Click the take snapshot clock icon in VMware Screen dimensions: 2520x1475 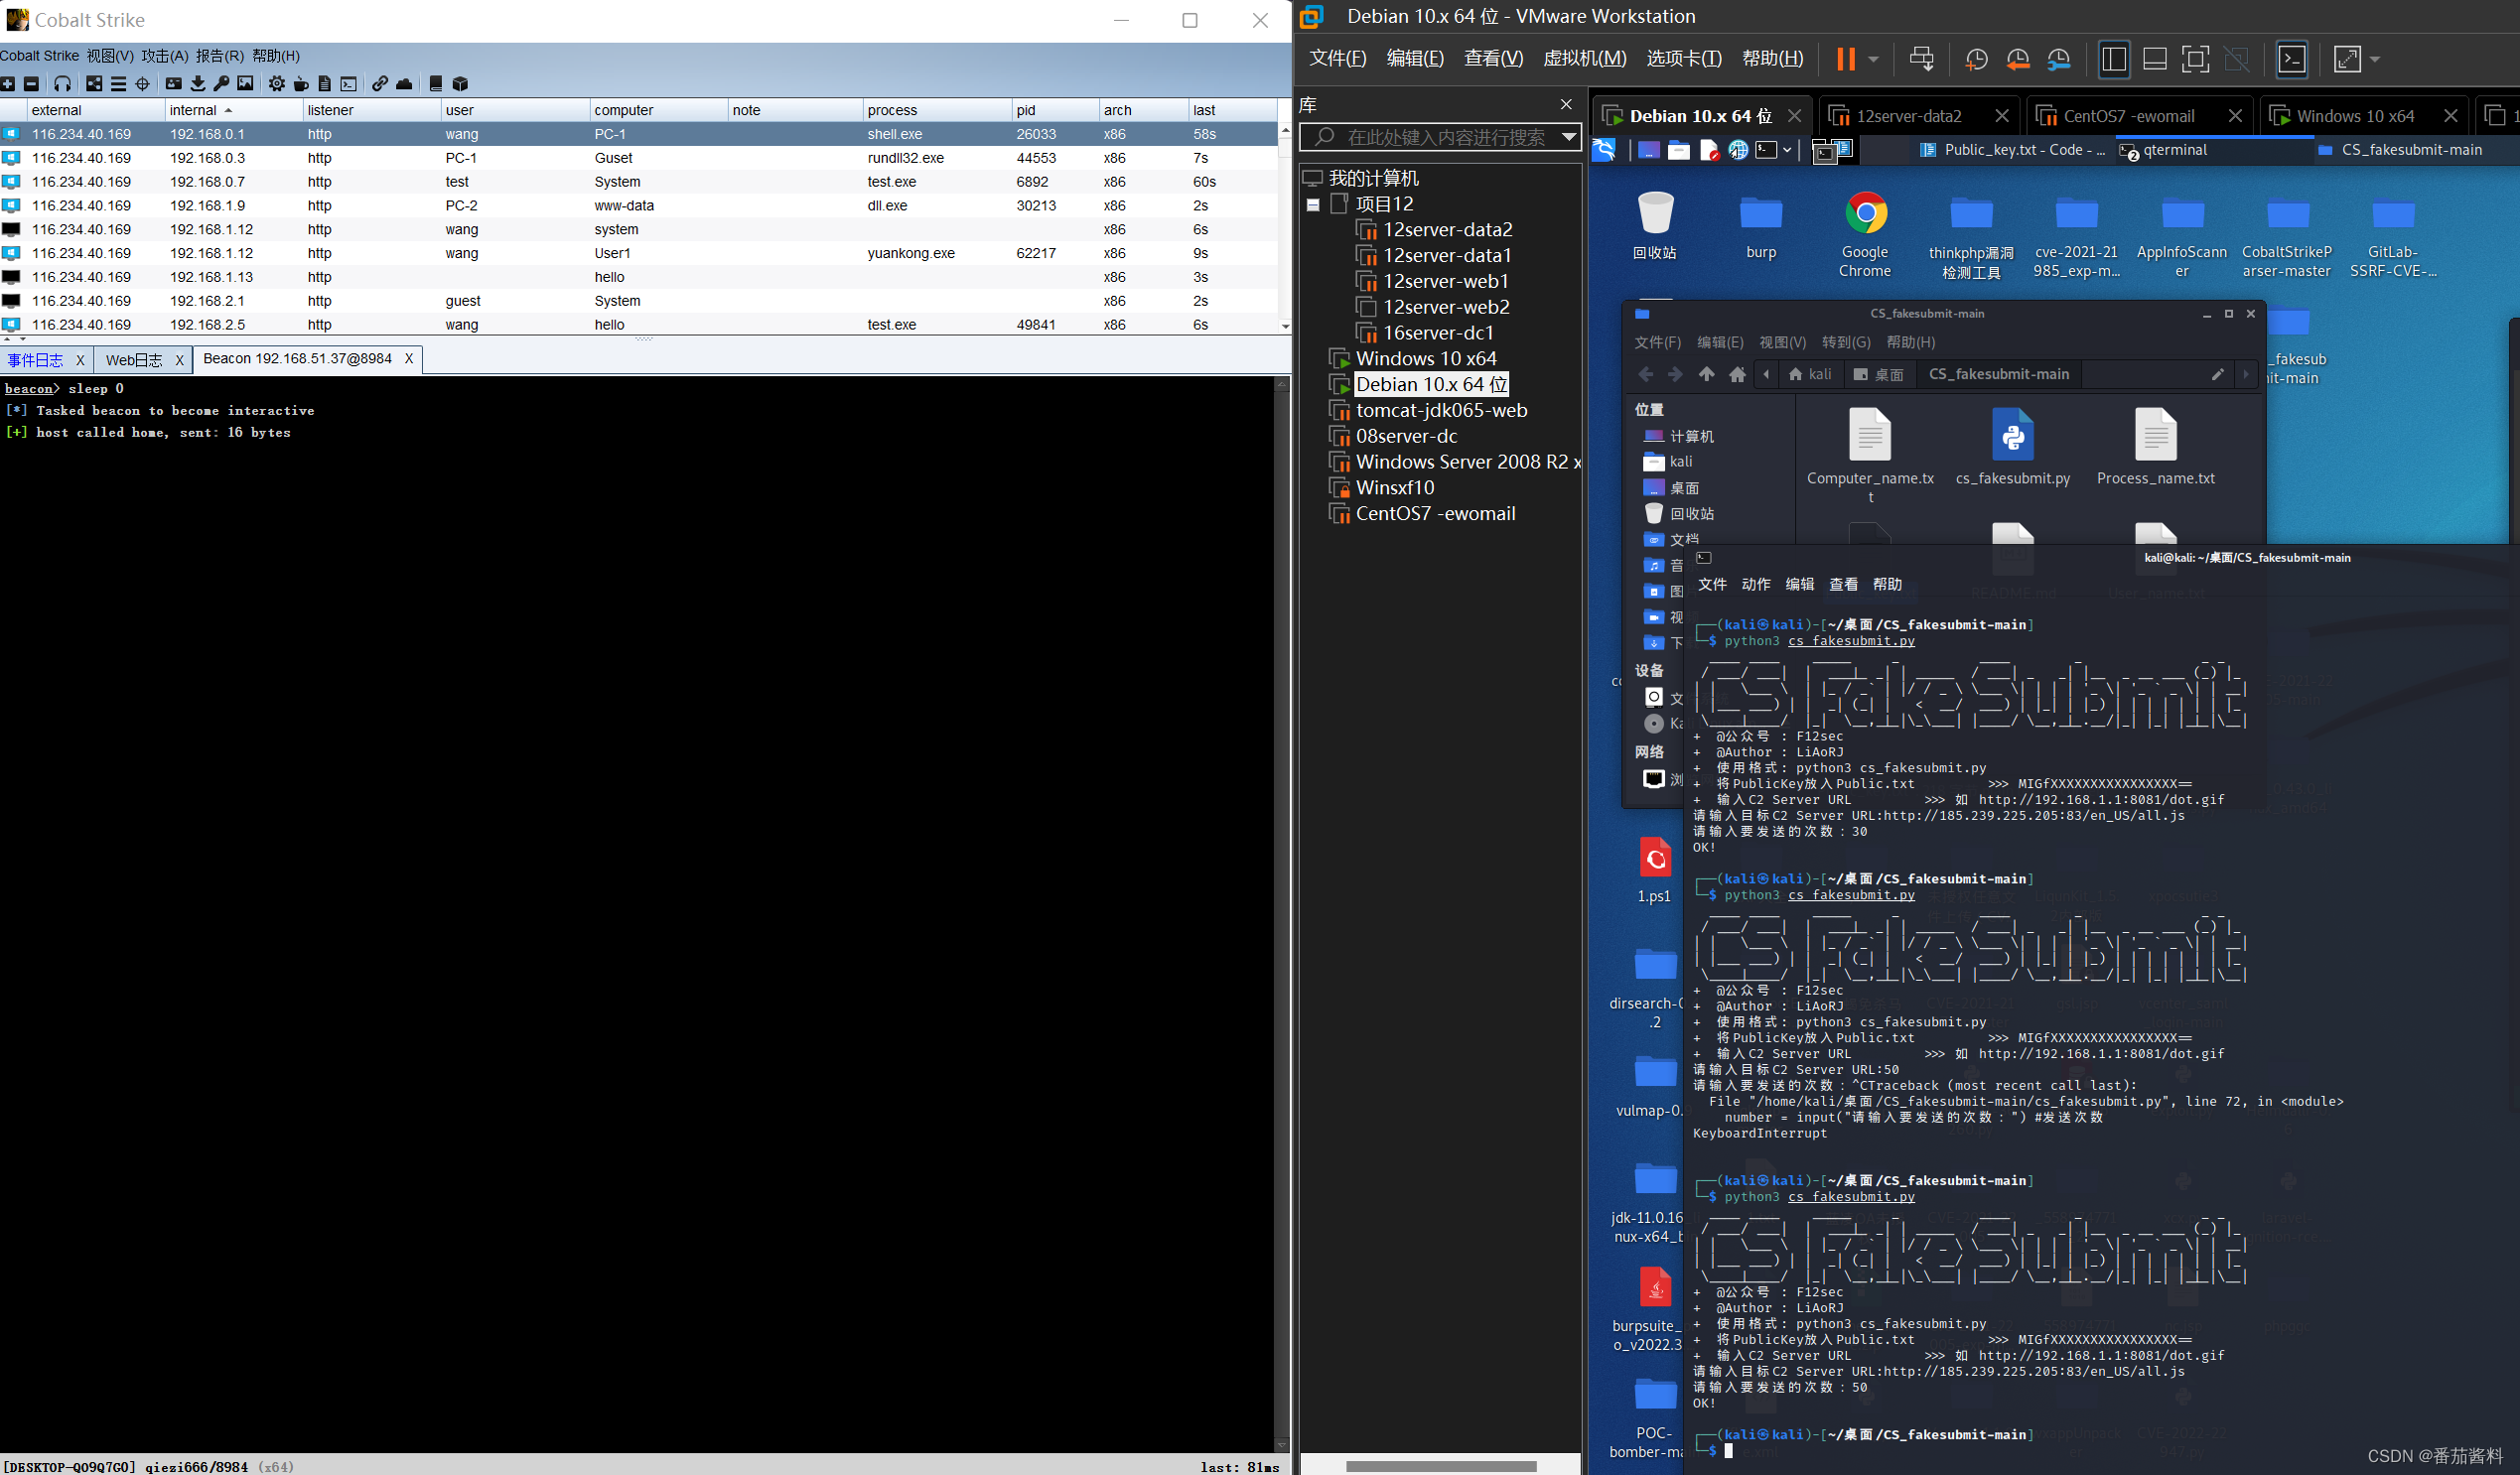tap(1975, 60)
